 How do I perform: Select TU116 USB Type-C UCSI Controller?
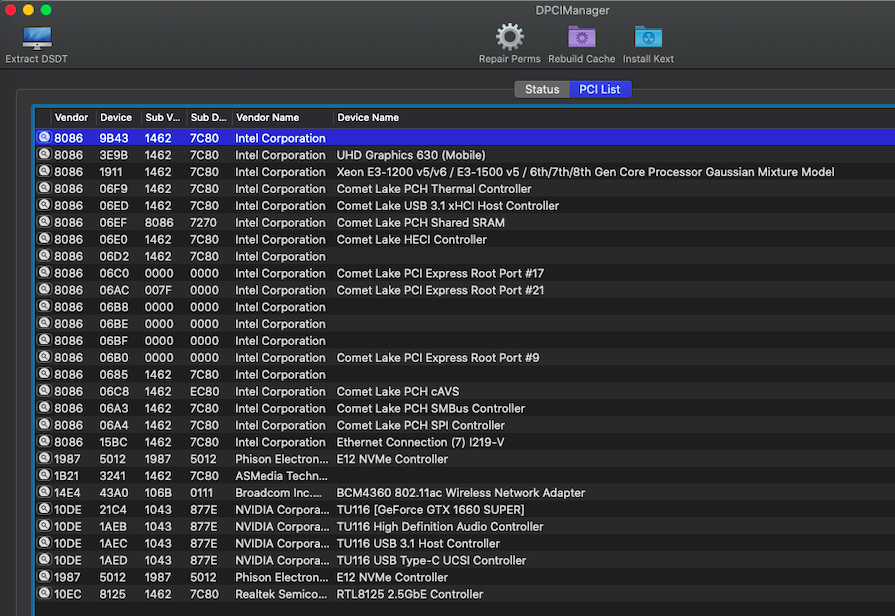[x=432, y=561]
